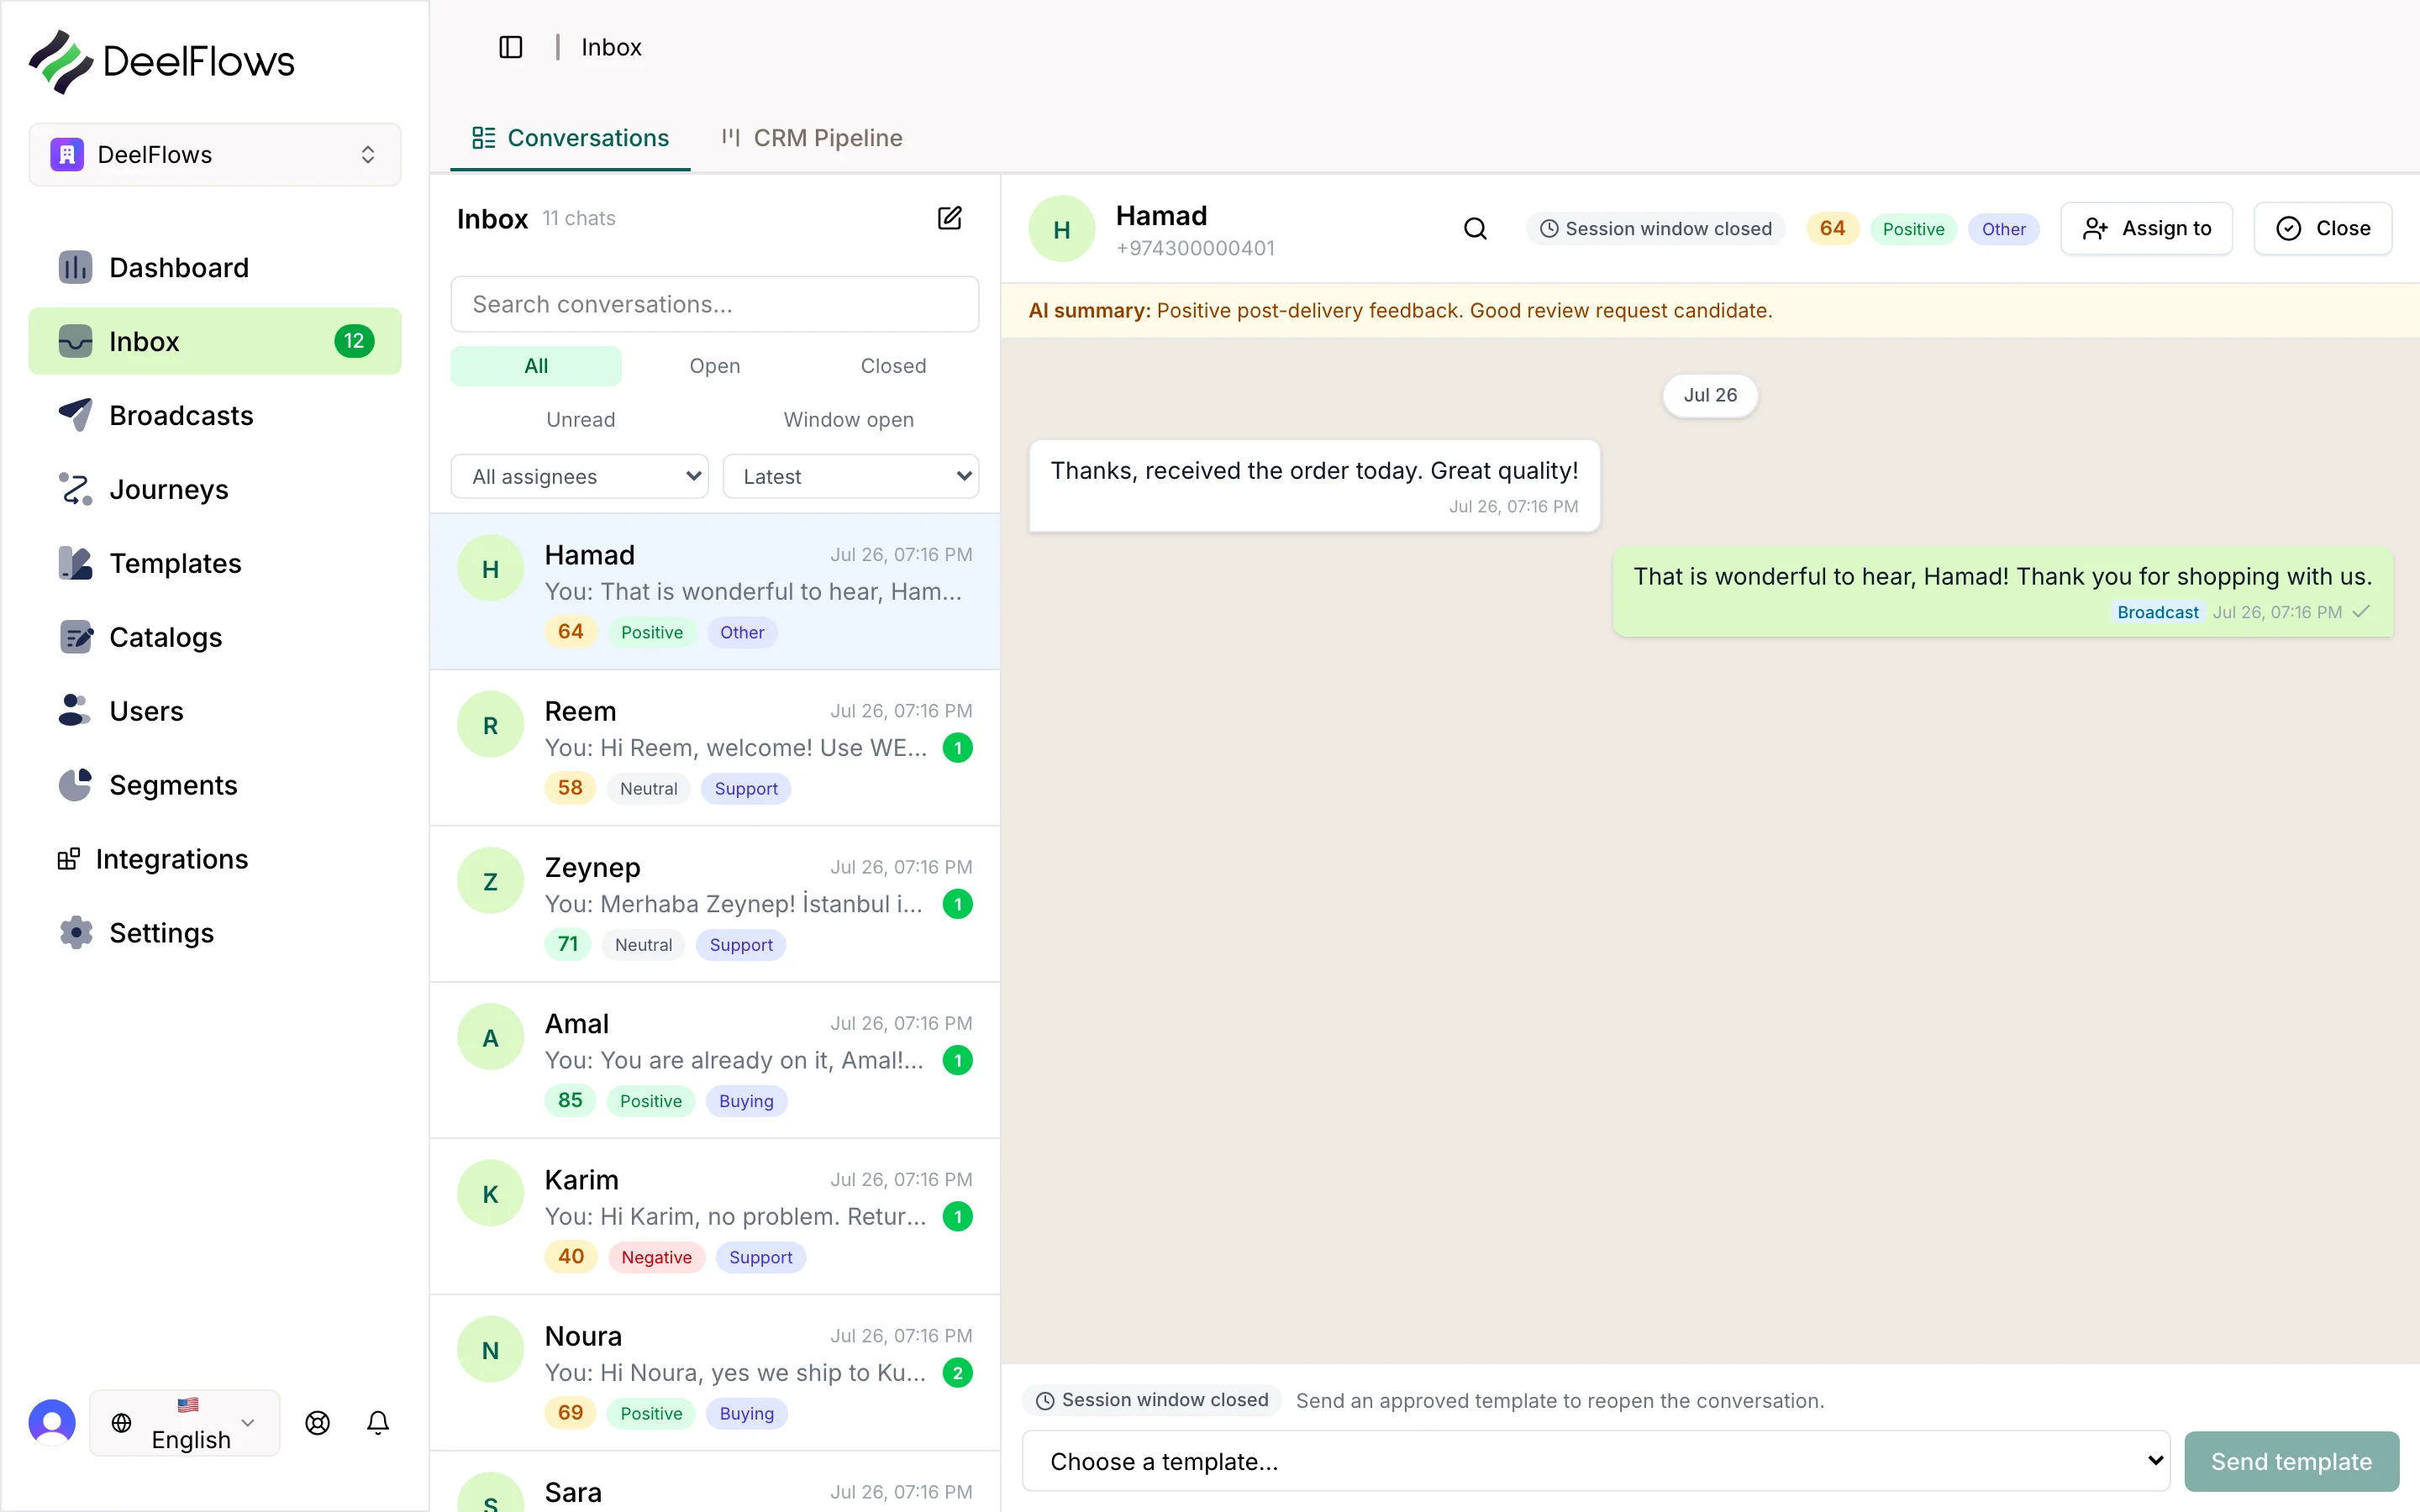Open Journeys in sidebar
Screen dimensions: 2420x1512
[214, 489]
